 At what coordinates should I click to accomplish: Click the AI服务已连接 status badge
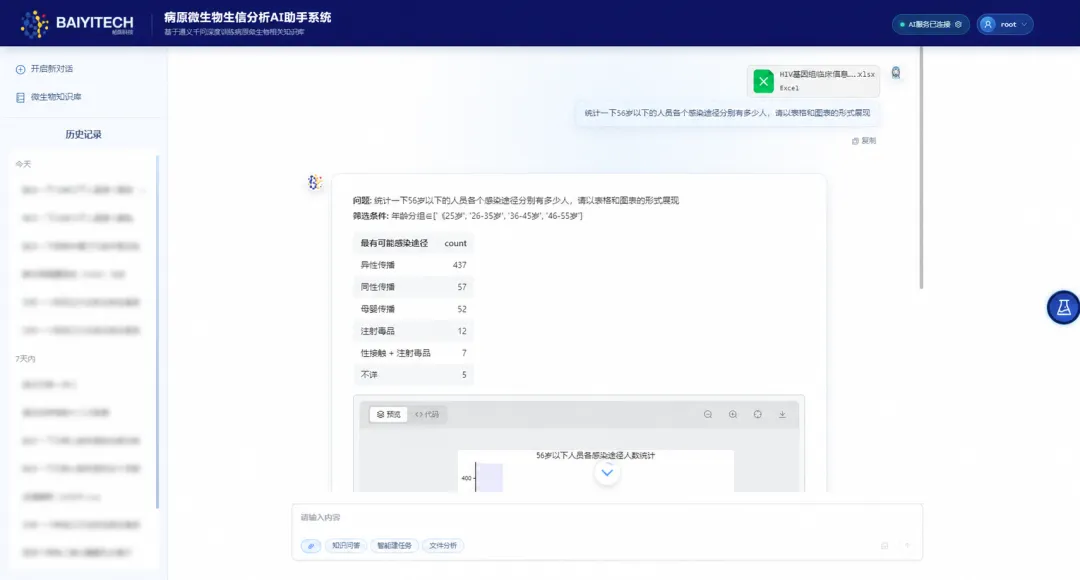click(931, 24)
